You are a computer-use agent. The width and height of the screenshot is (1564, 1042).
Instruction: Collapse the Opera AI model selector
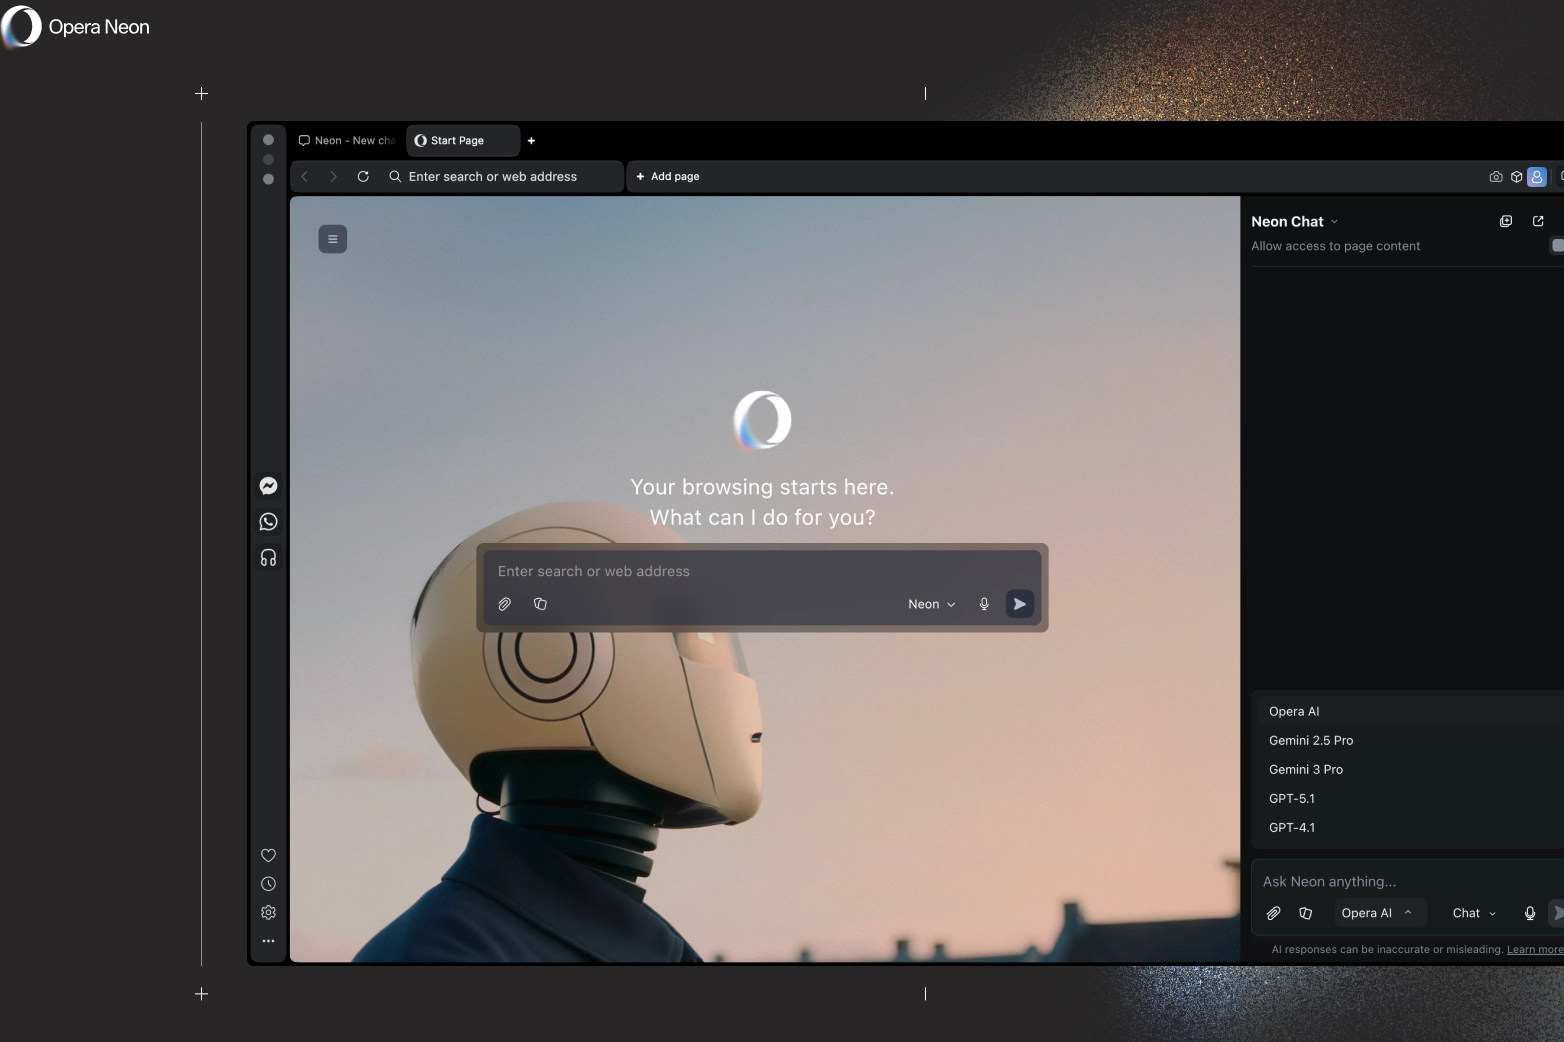[1376, 913]
